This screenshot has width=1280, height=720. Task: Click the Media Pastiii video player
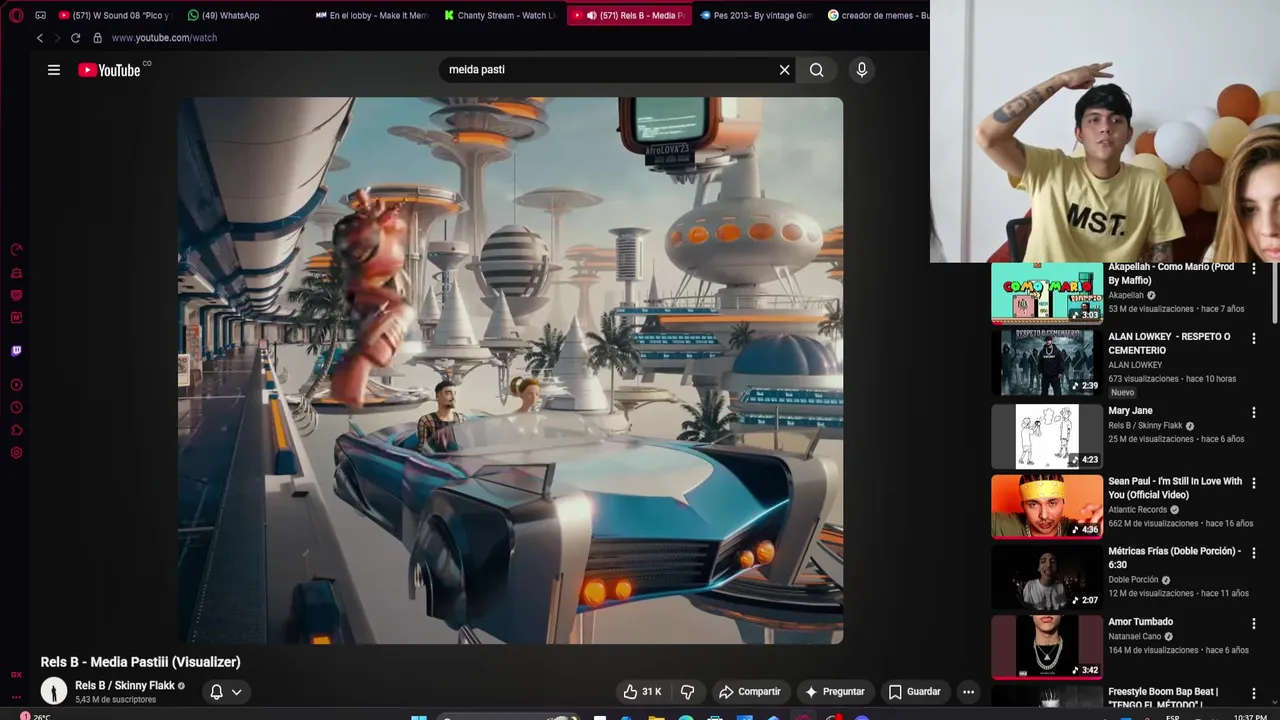click(x=510, y=371)
